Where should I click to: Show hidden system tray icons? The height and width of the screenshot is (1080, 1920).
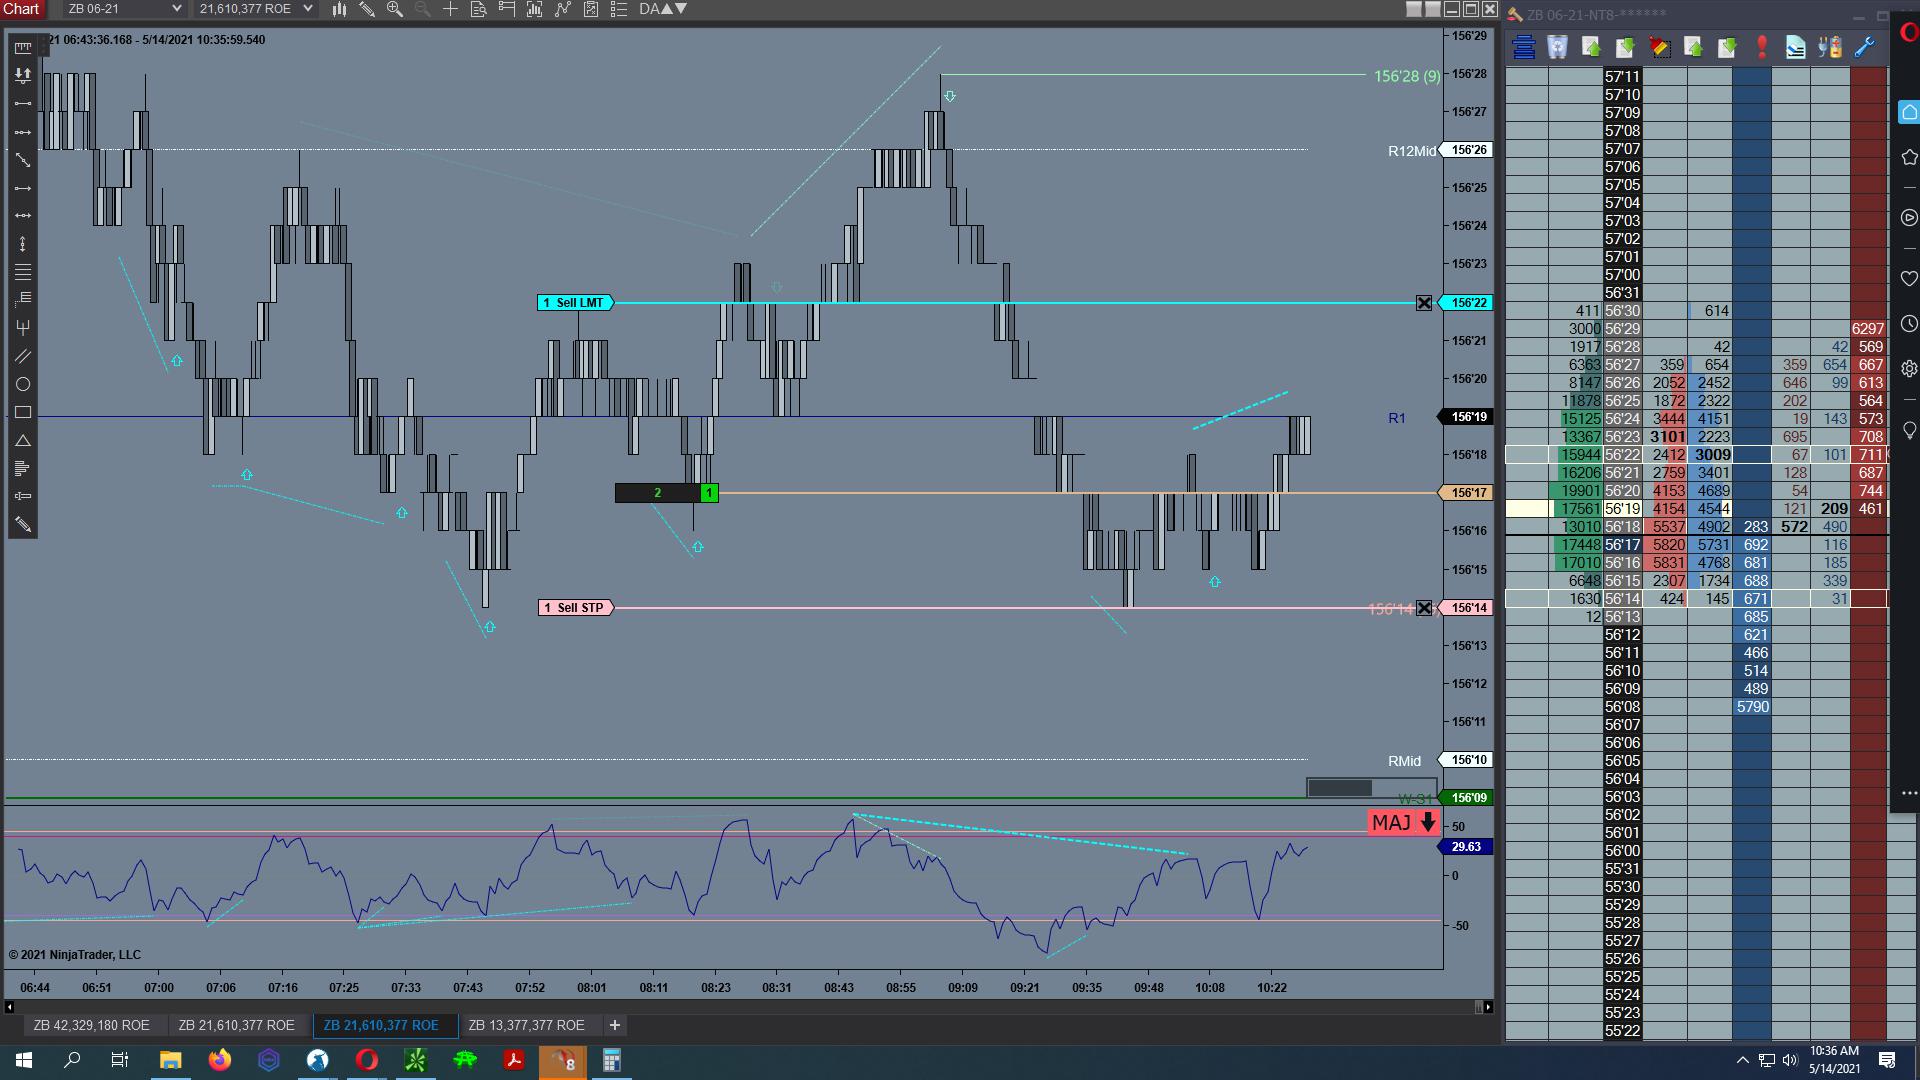click(1742, 1060)
